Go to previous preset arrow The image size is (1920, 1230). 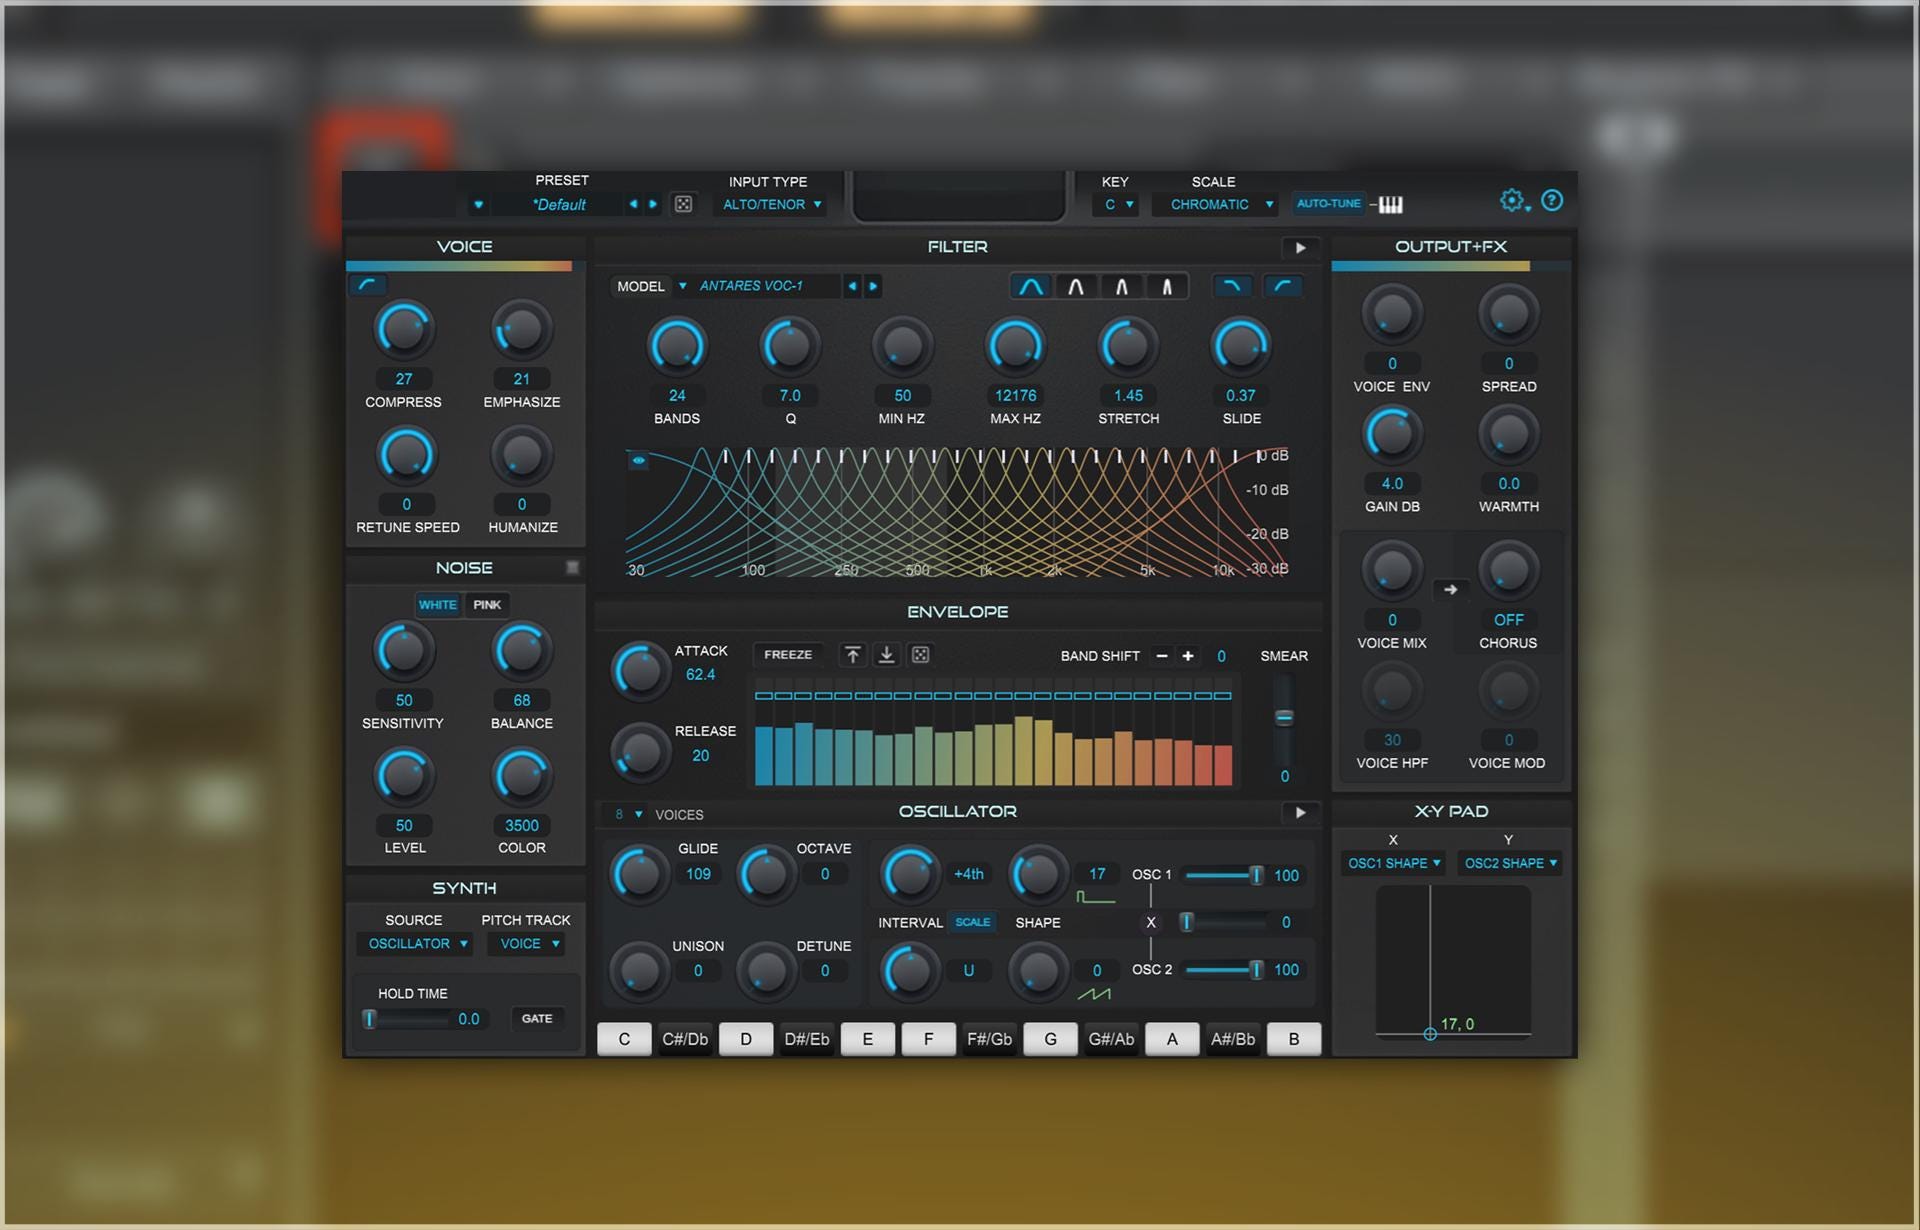click(633, 204)
